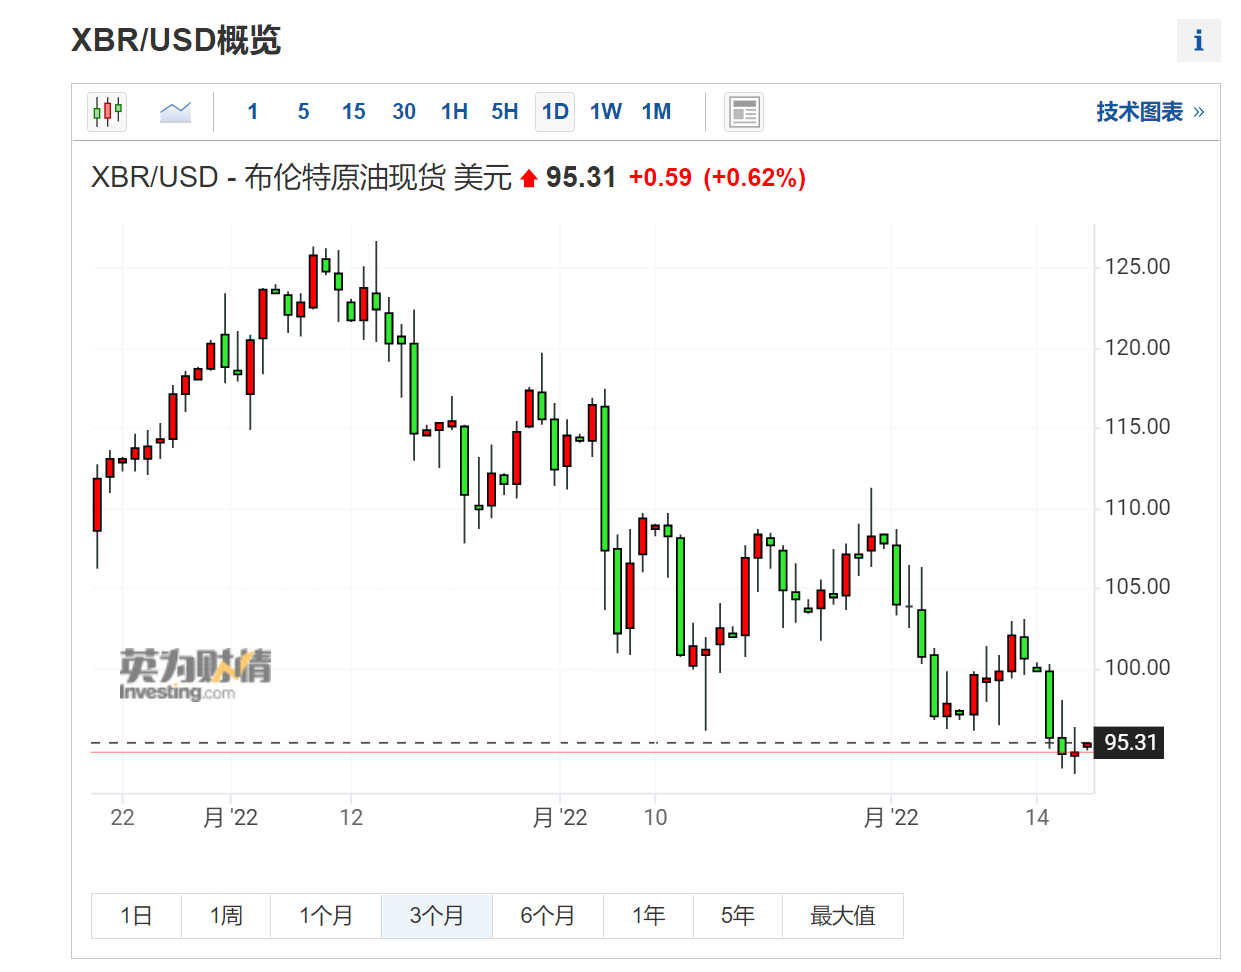Click the 95.31 current price label

(x=1130, y=743)
